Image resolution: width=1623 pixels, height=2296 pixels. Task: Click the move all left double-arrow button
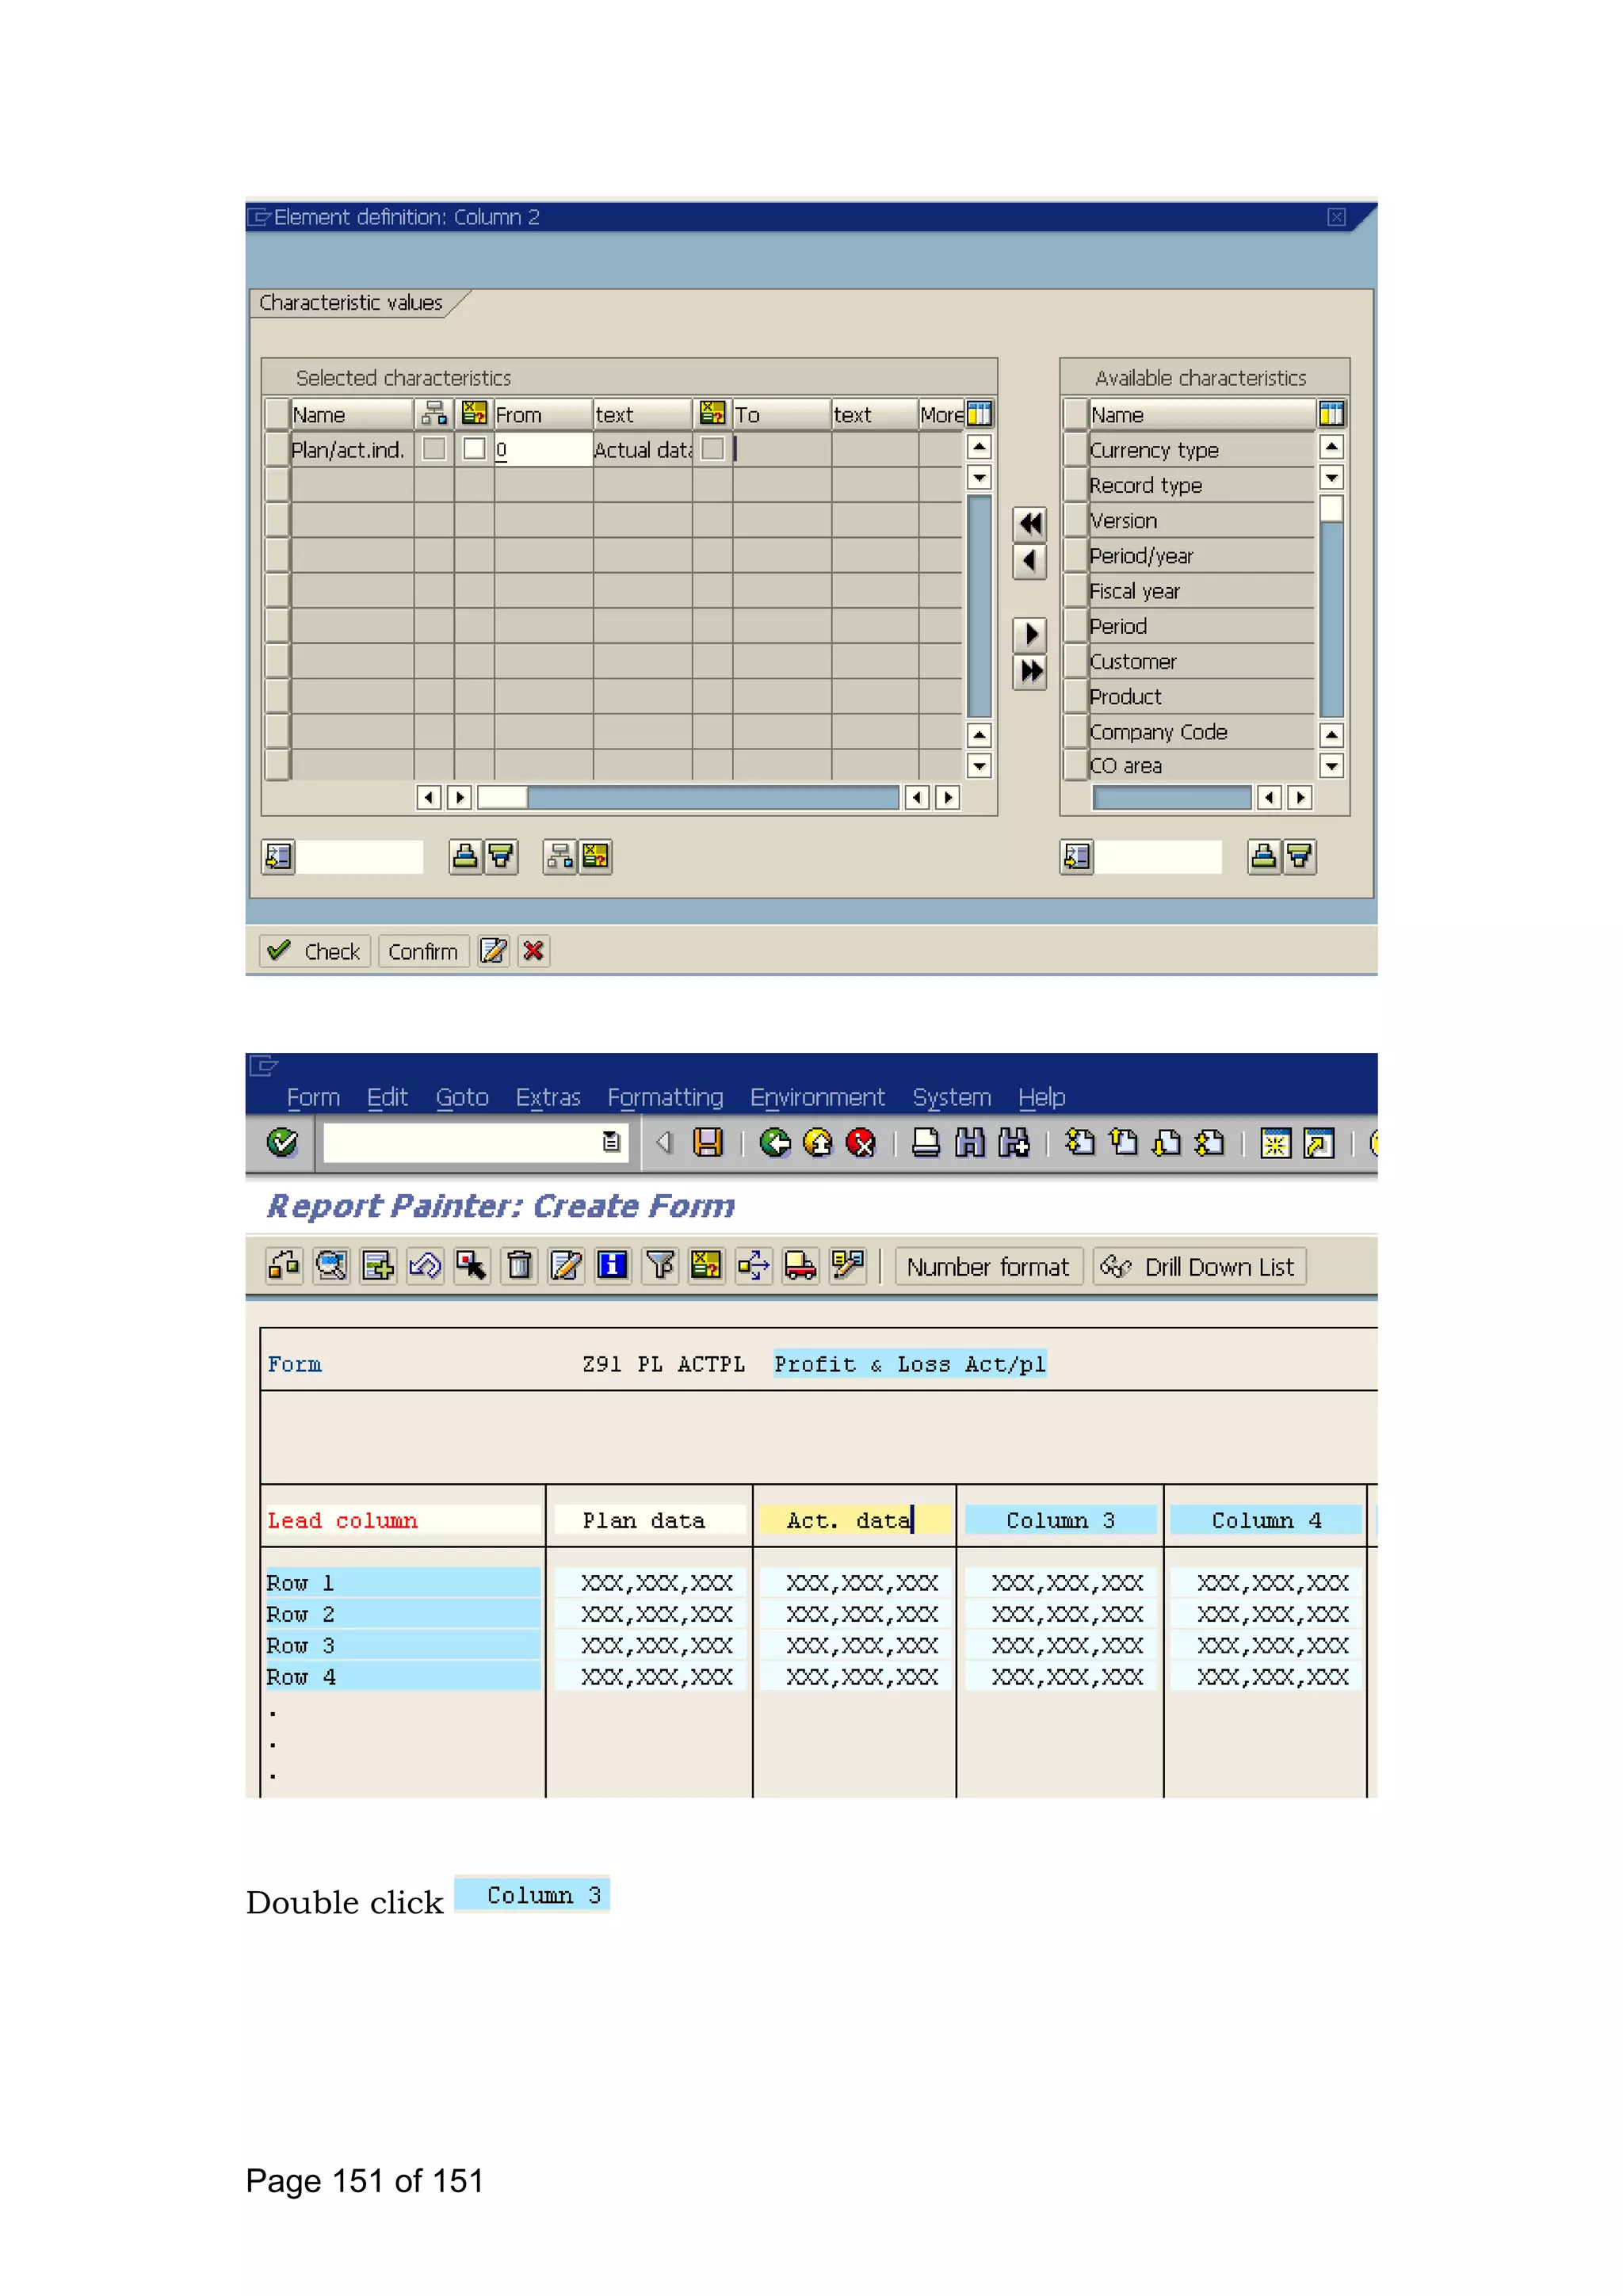point(1029,523)
